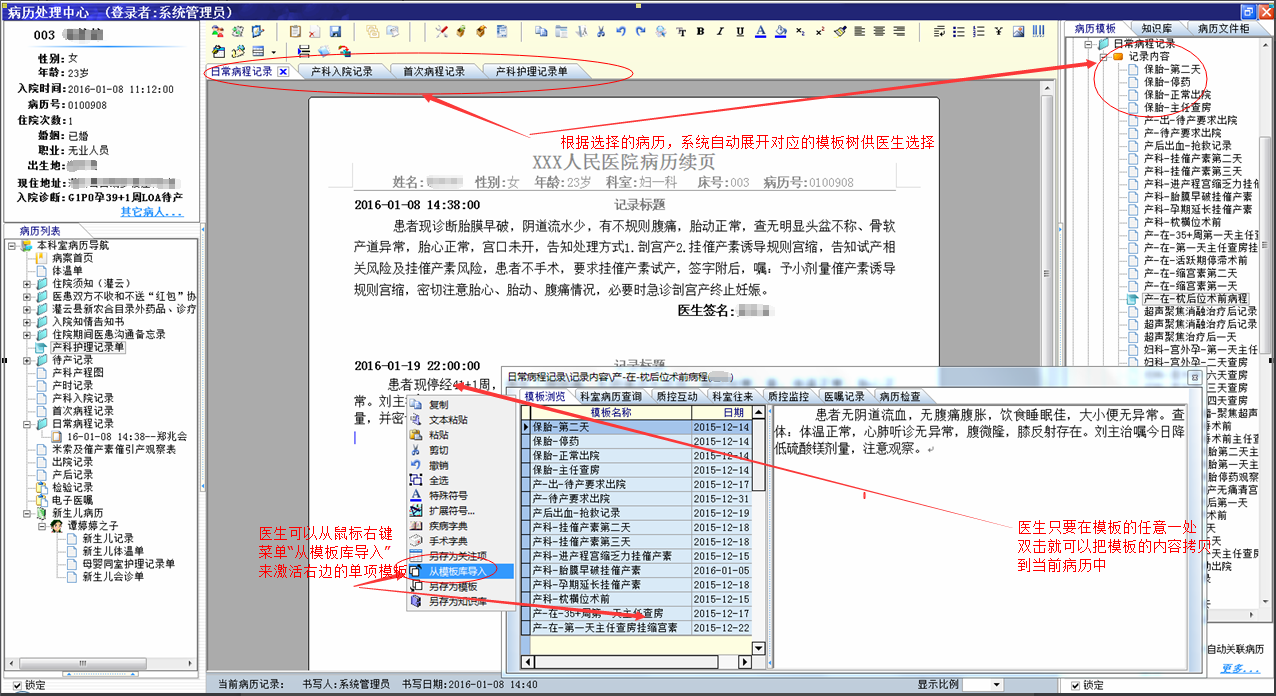
Task: Click the two-people patients icon
Action: click(x=218, y=31)
